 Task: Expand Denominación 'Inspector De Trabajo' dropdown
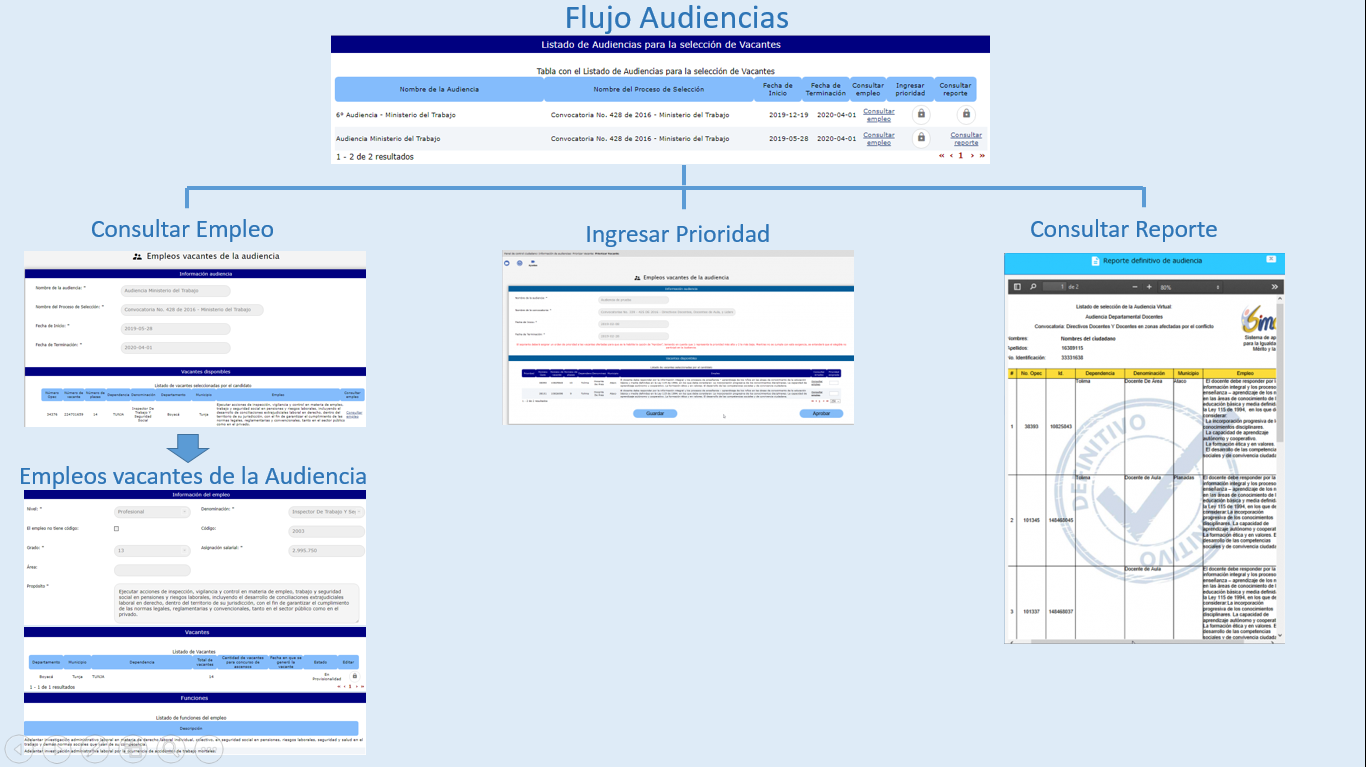point(326,512)
